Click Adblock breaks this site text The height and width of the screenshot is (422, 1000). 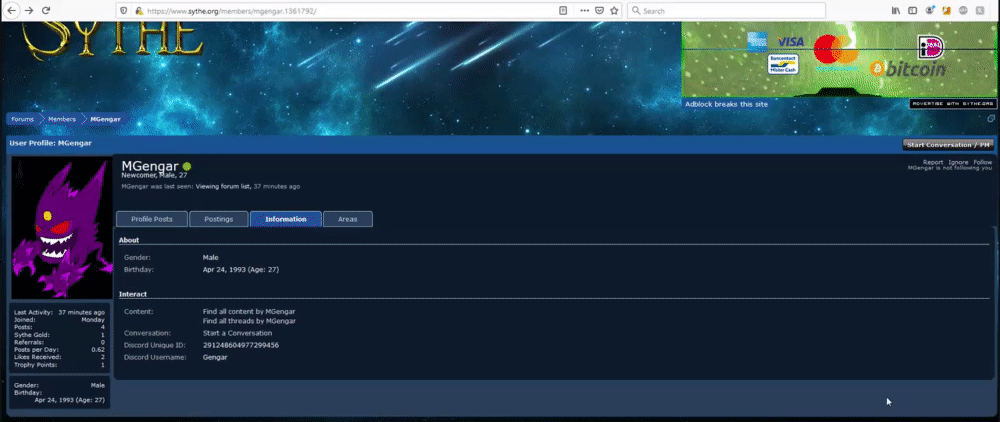[726, 104]
